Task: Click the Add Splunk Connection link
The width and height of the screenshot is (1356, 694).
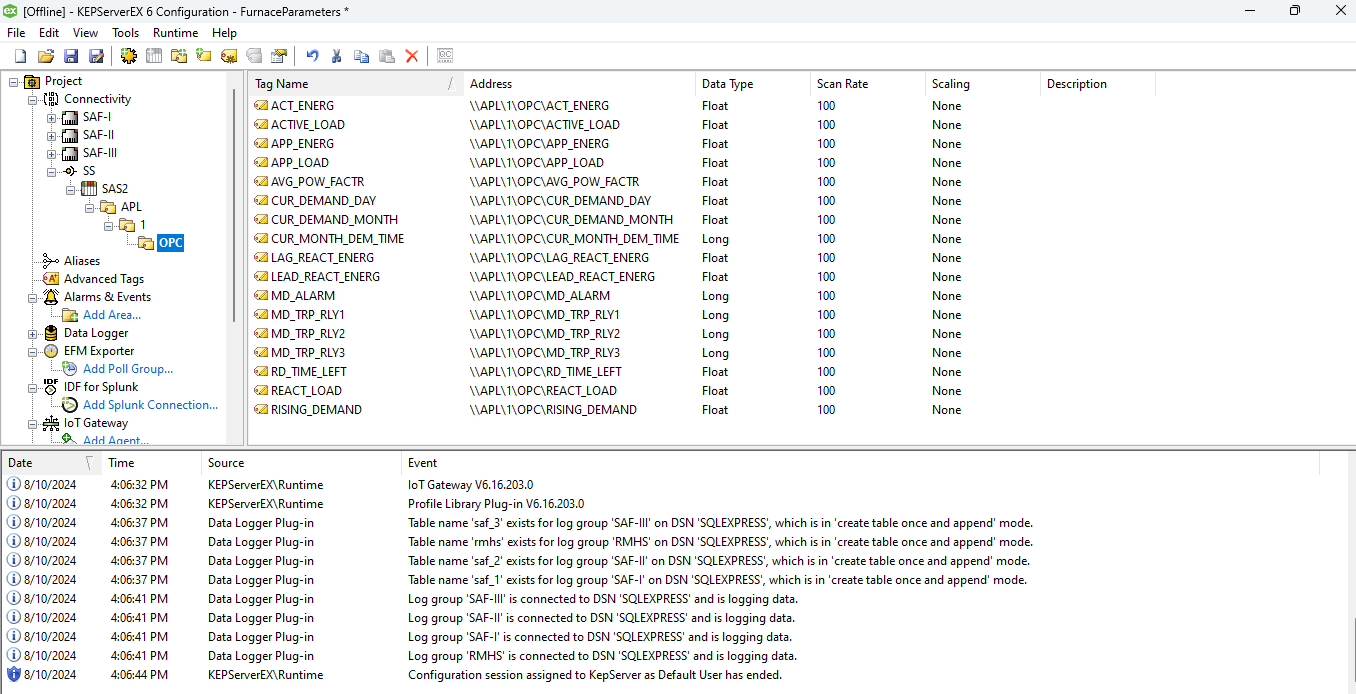Action: click(x=150, y=404)
